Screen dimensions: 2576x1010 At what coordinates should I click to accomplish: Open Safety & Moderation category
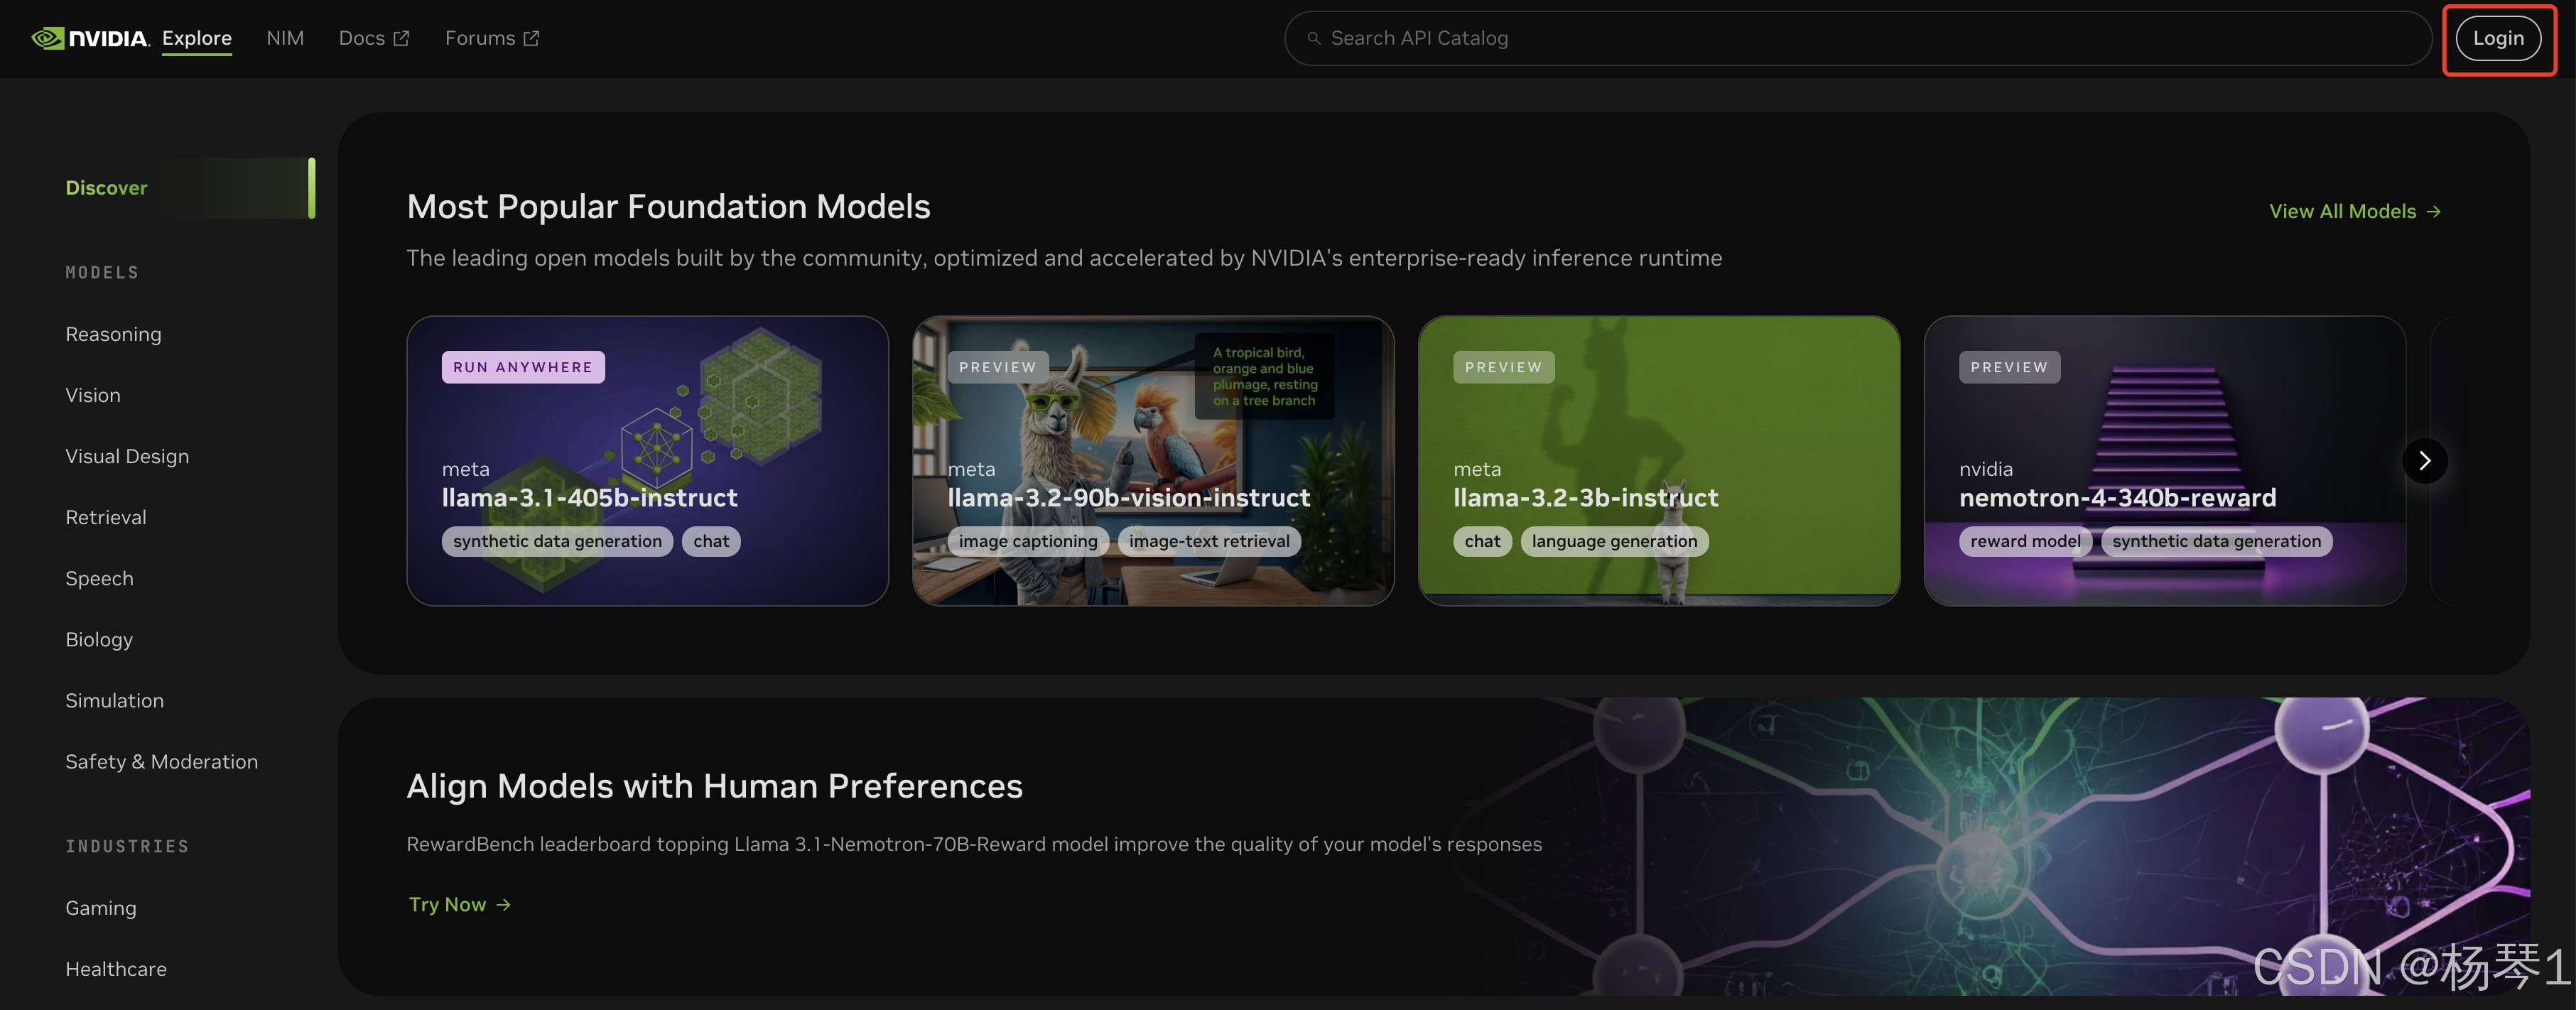(161, 761)
